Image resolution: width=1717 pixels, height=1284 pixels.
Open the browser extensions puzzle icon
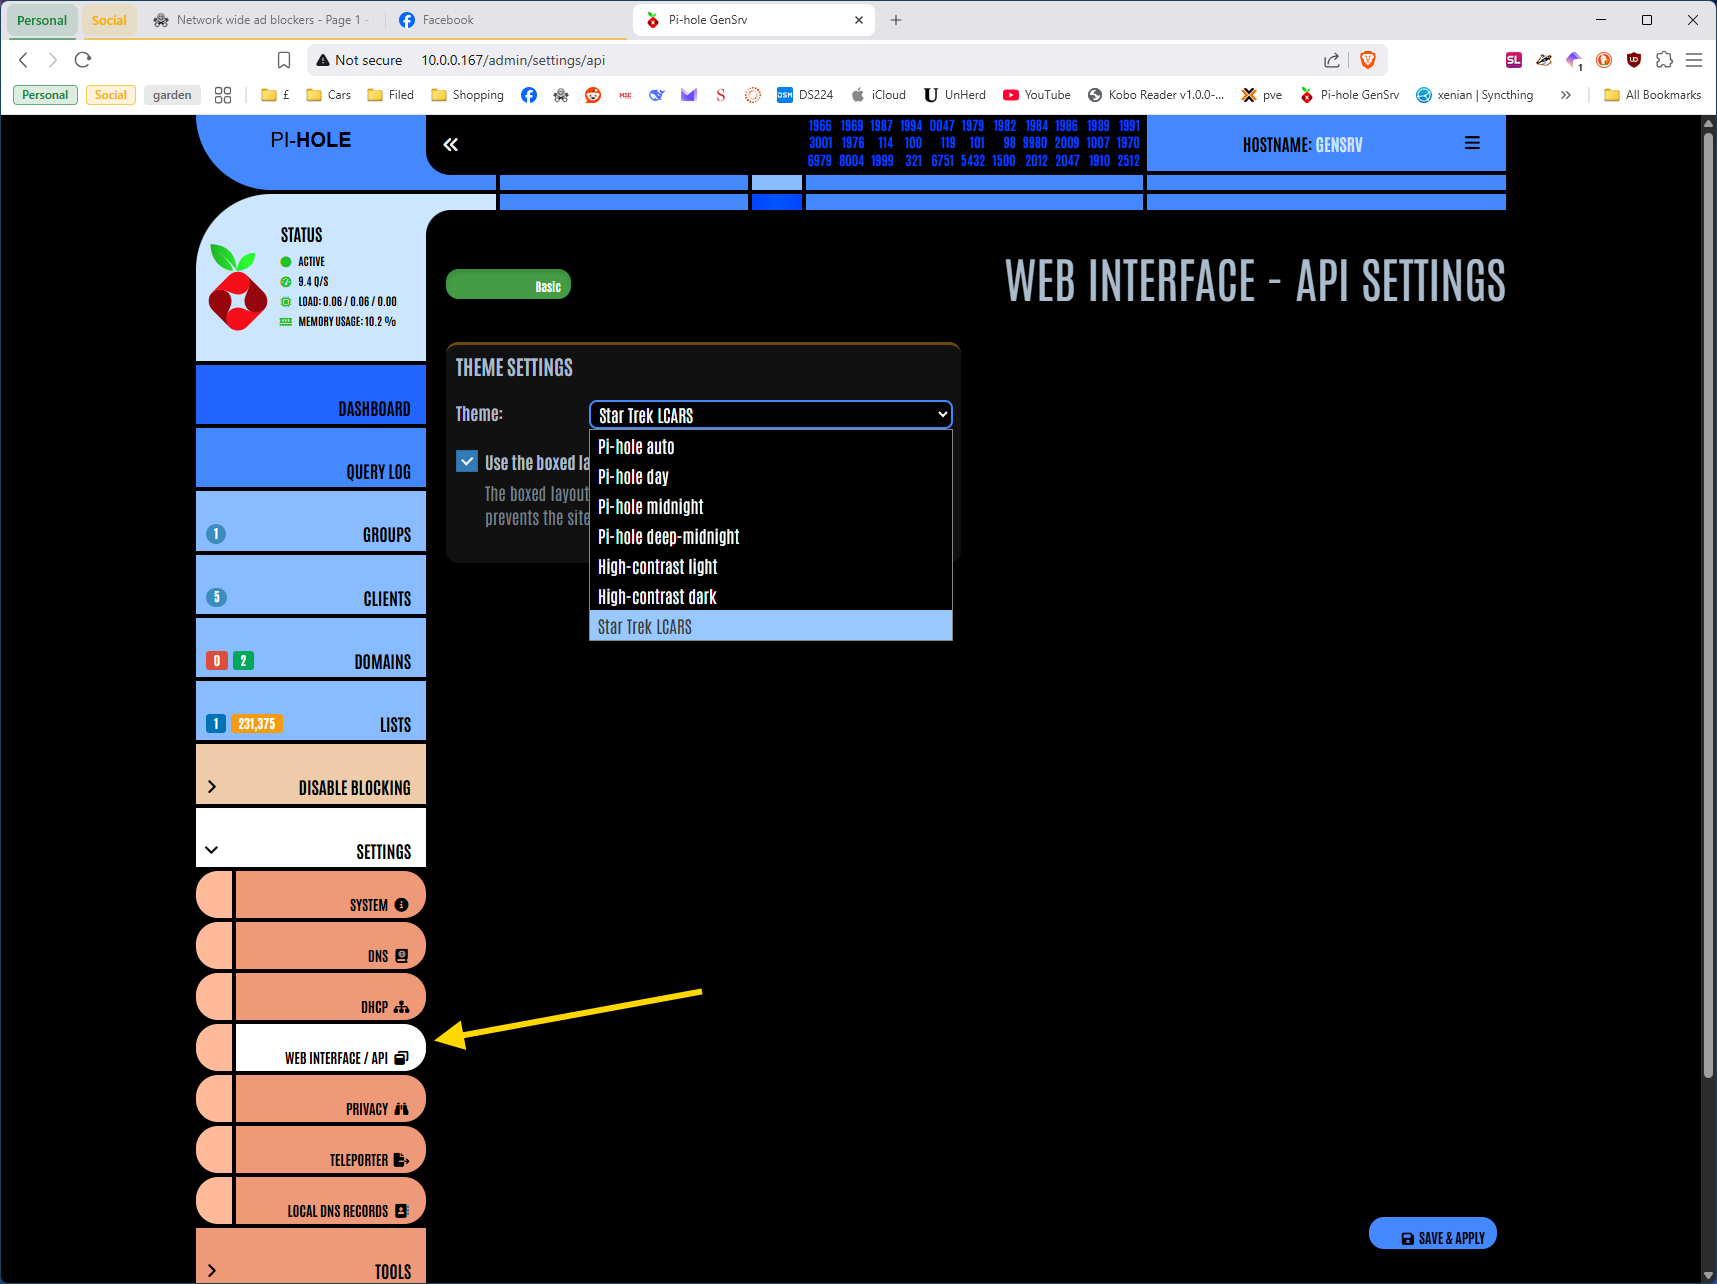pos(1664,60)
